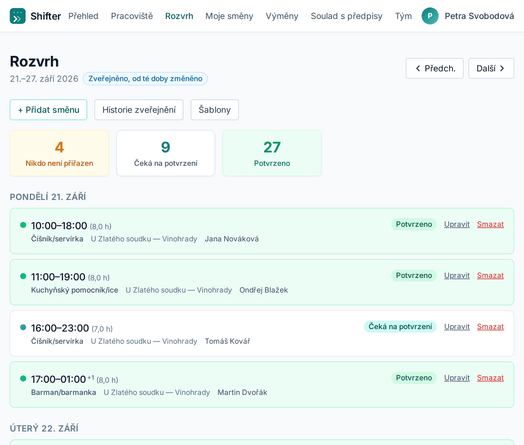Open Moje směny page
The width and height of the screenshot is (524, 445).
point(229,16)
